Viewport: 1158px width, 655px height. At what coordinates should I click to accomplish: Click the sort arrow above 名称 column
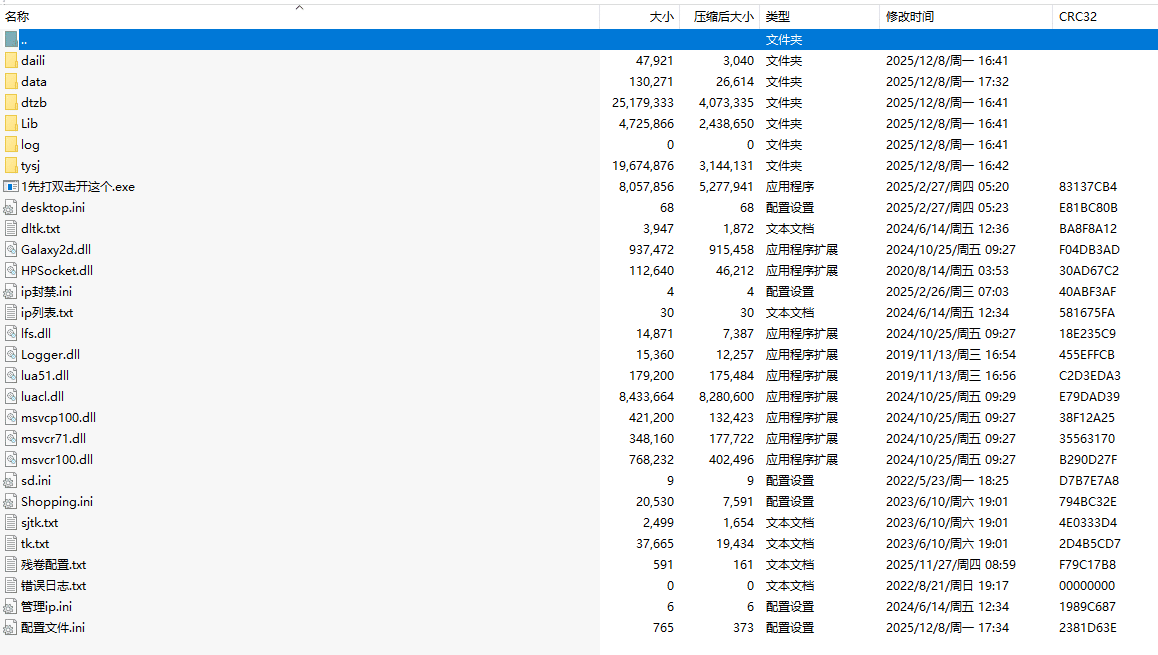tap(299, 7)
